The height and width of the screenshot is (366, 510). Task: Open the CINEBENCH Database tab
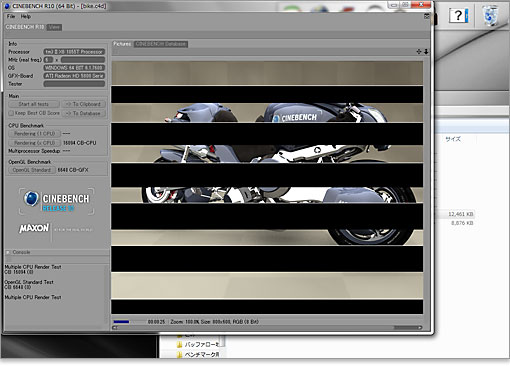pos(161,44)
